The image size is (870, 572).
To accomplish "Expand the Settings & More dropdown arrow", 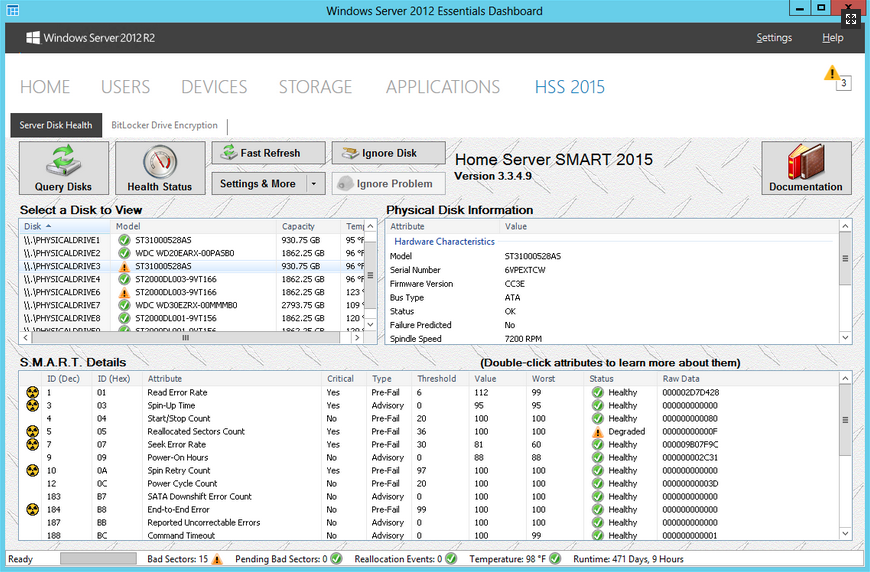I will pos(314,184).
